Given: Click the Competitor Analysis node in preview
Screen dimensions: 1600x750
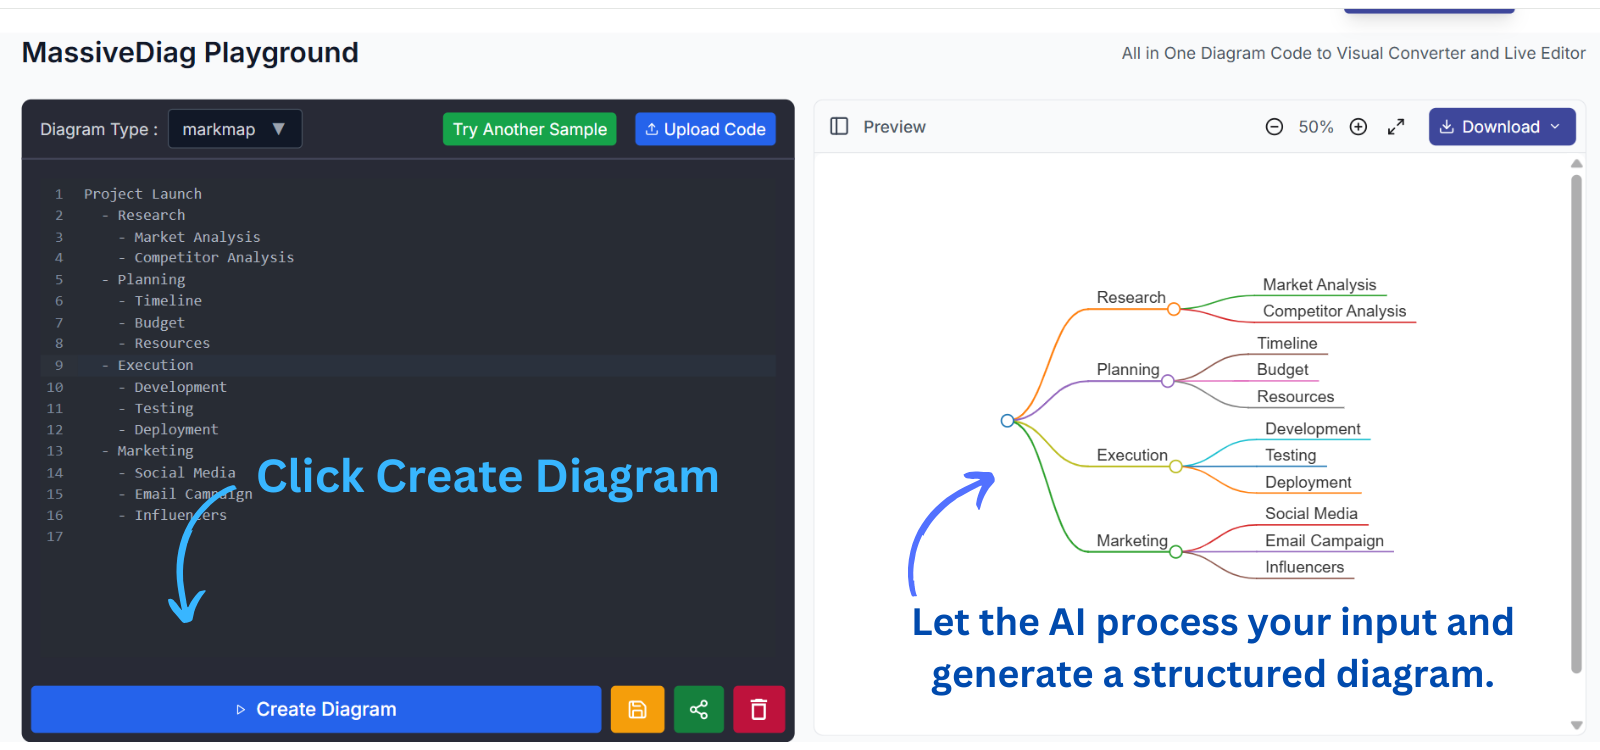Looking at the screenshot, I should [x=1334, y=311].
